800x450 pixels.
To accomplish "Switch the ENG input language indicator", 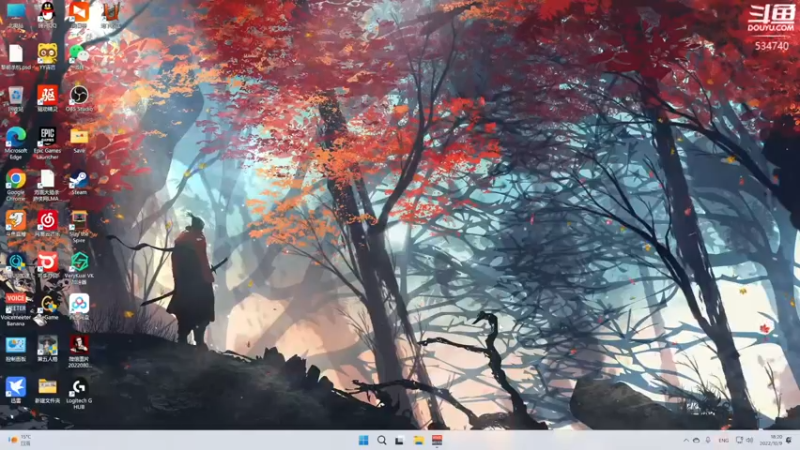I will 723,440.
